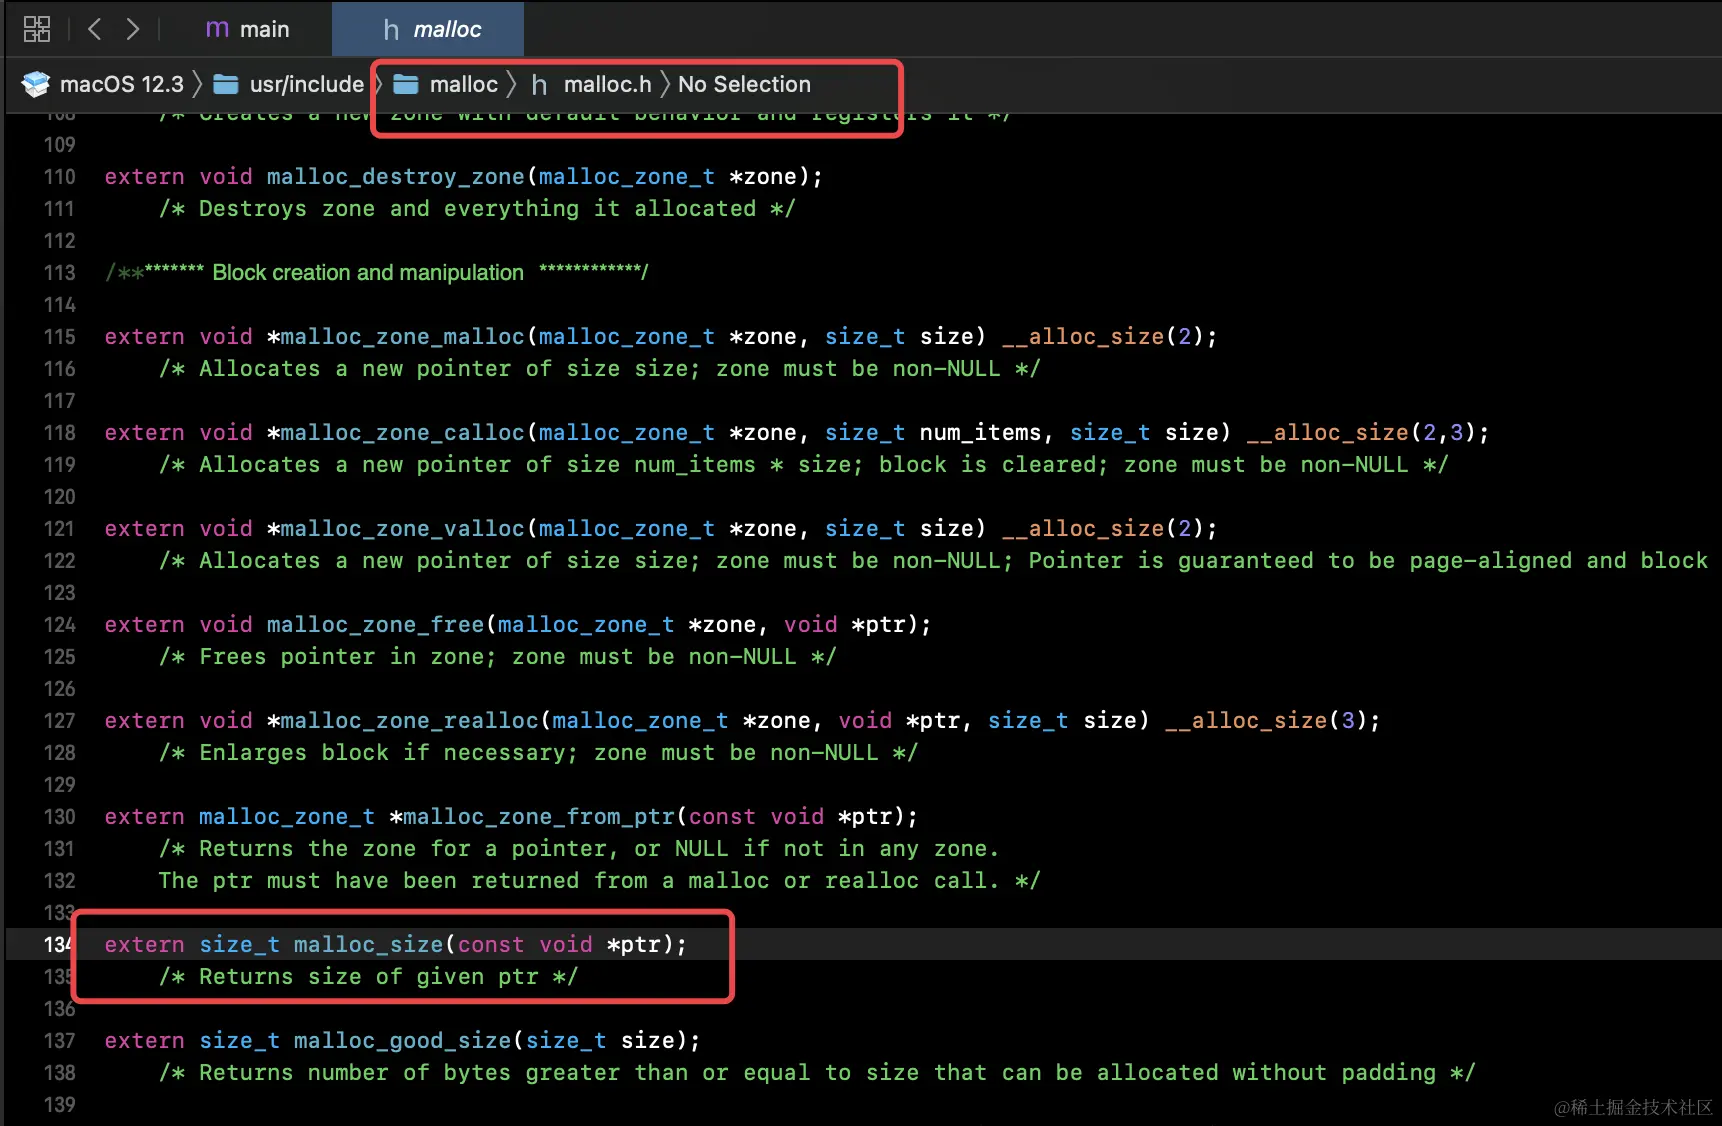Click line number 110 in gutter
This screenshot has height=1126, width=1722.
click(60, 177)
